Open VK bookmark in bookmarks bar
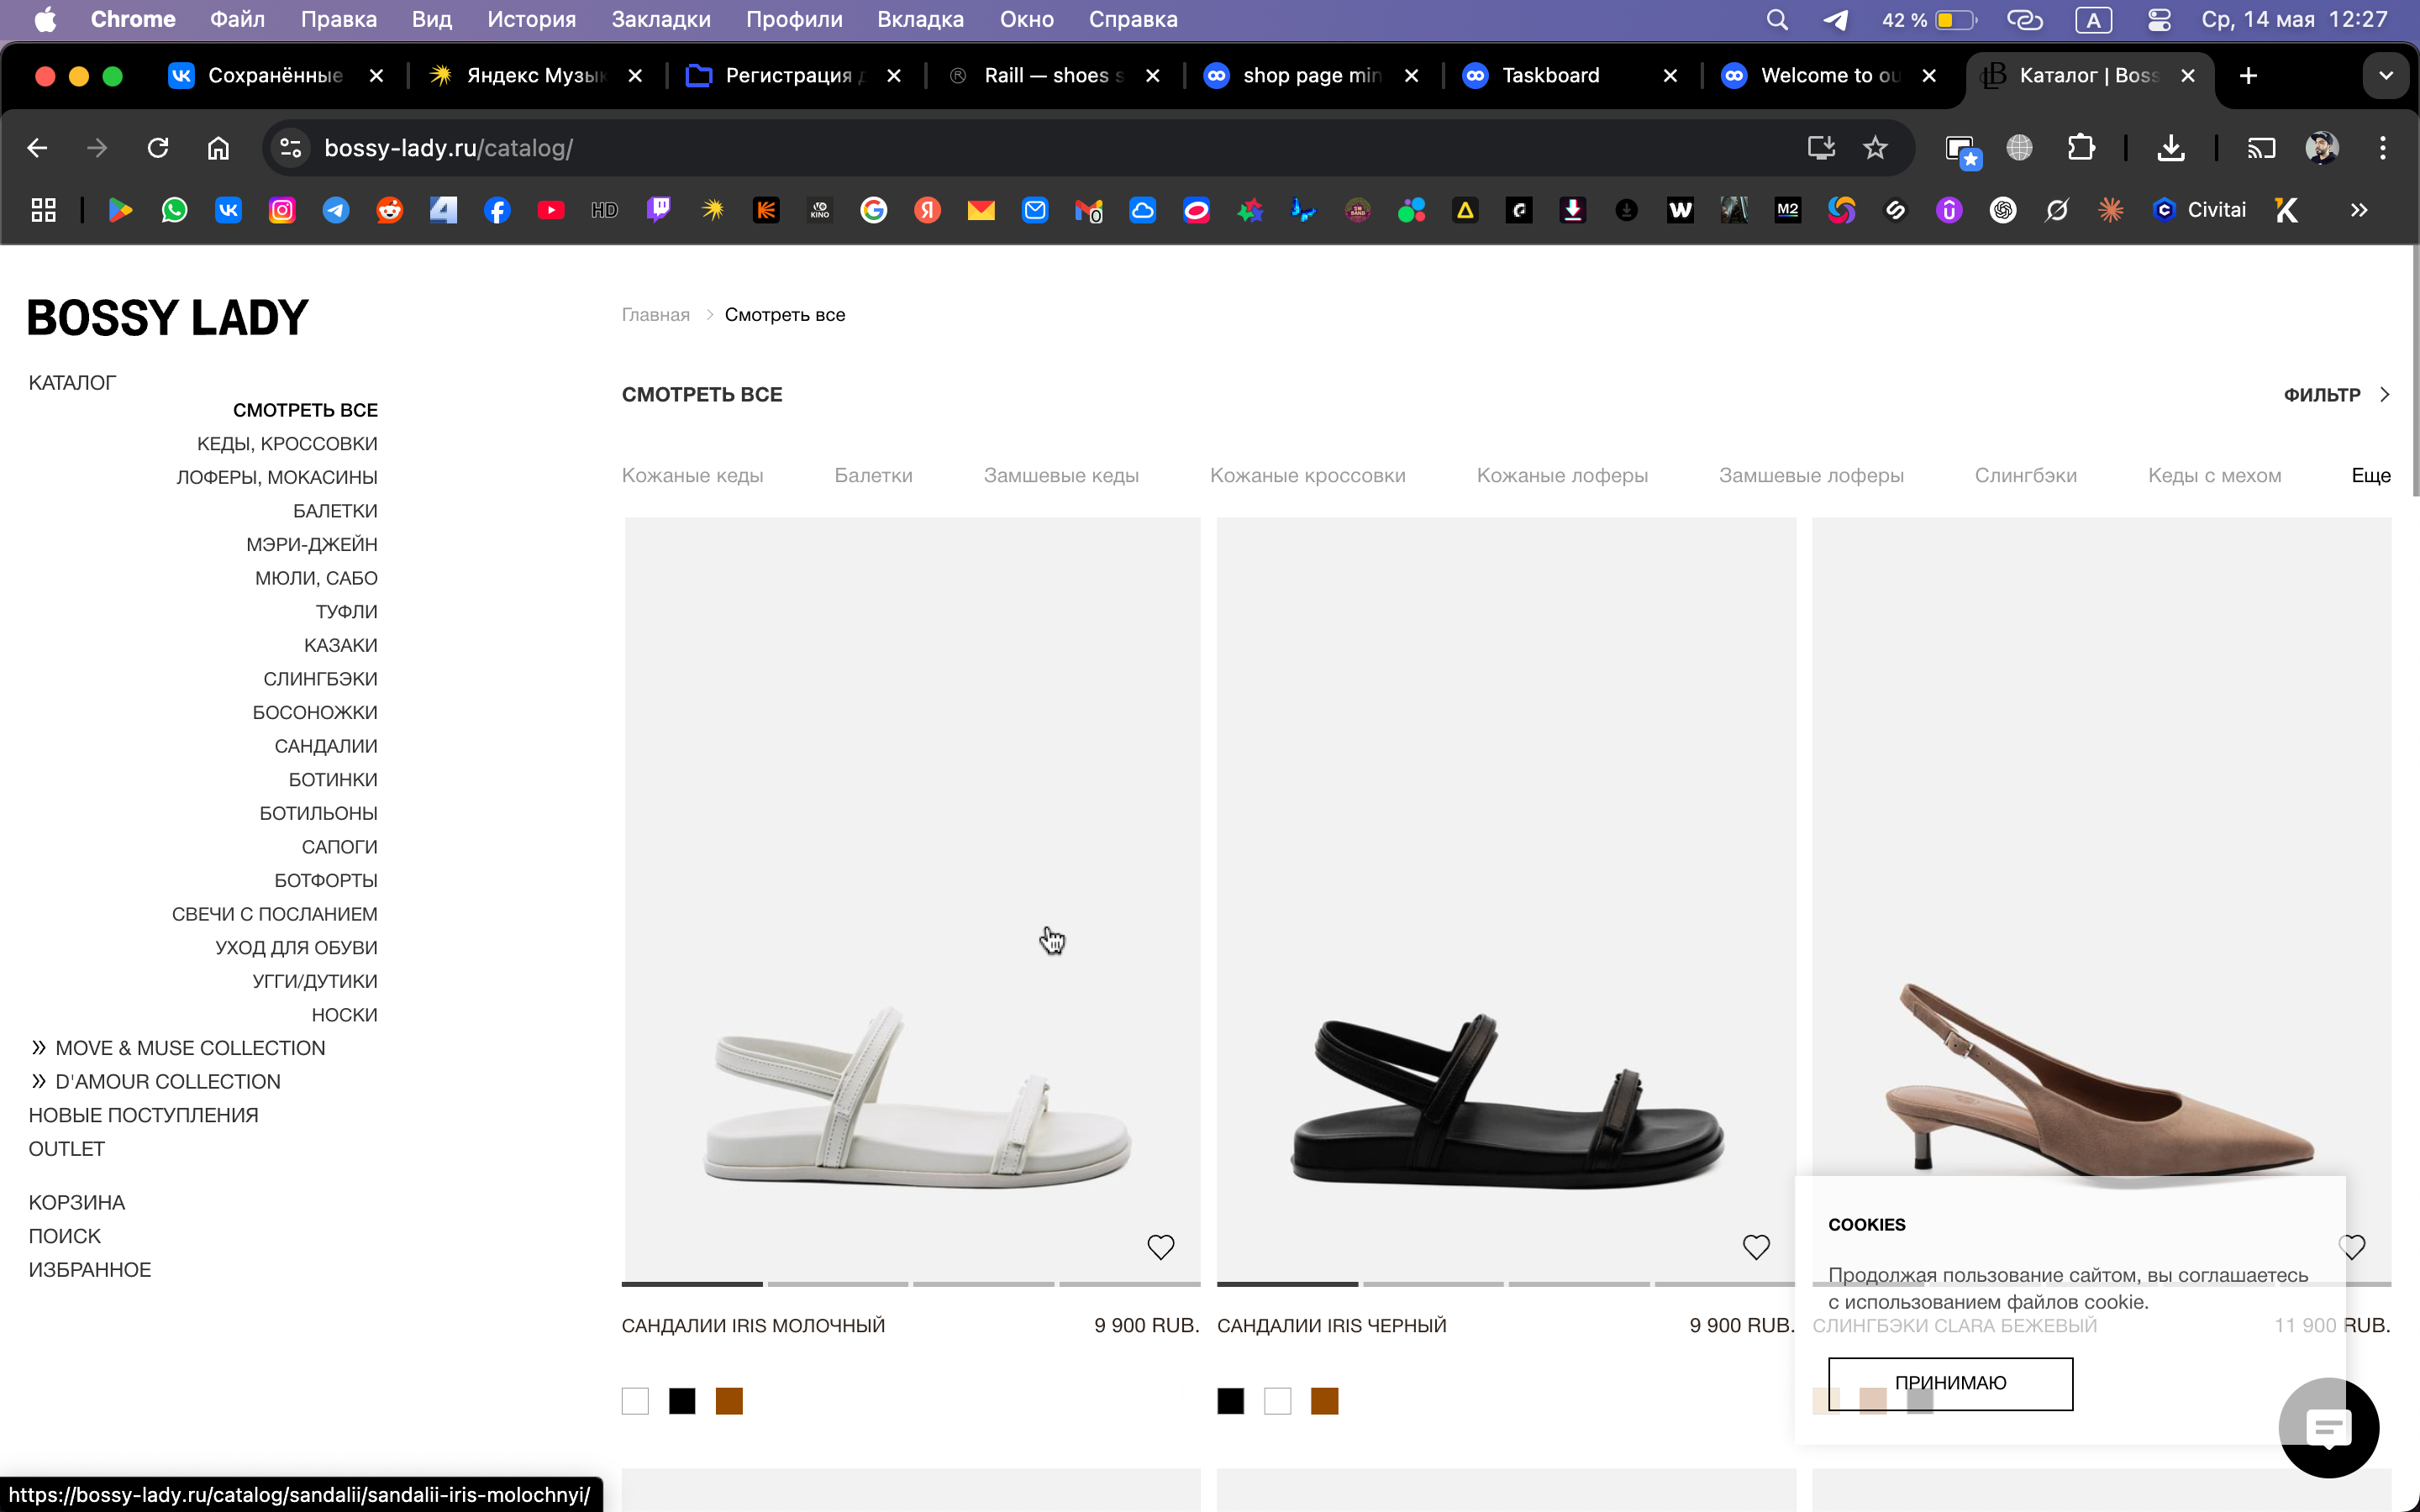The image size is (2420, 1512). (x=228, y=210)
